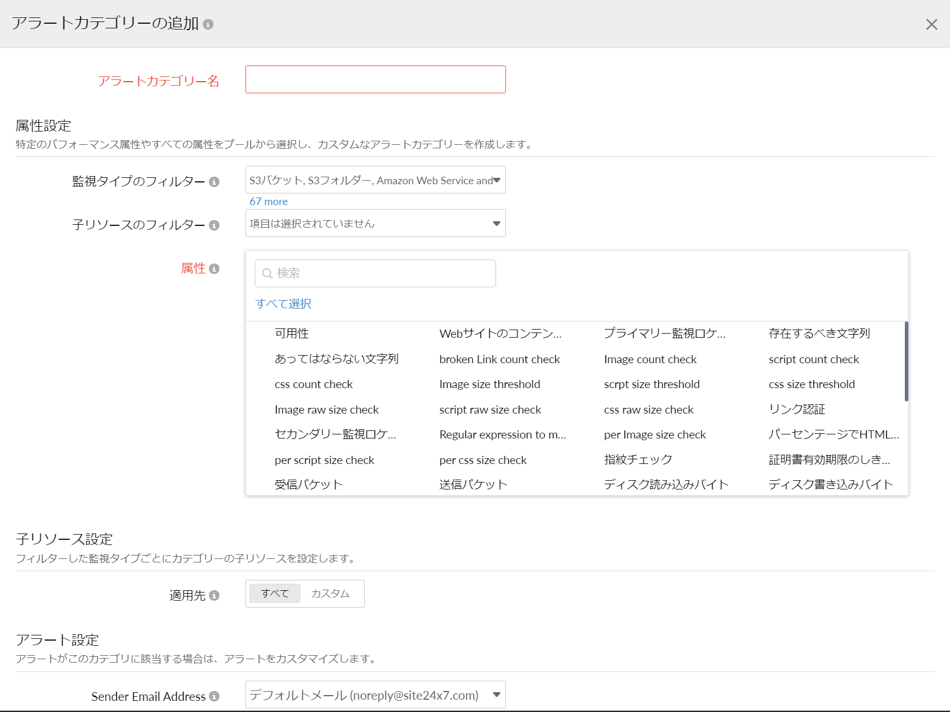The width and height of the screenshot is (950, 712).
Task: Select css size threshold attribute
Action: click(812, 384)
